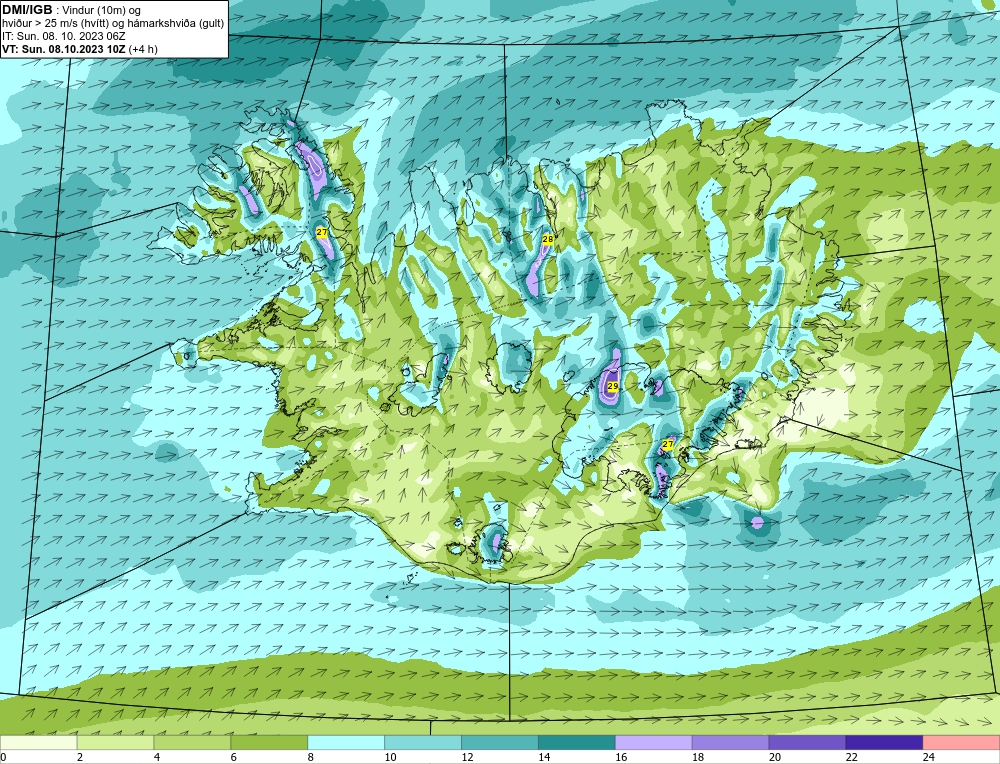Click the legend scale number 0

[x=3, y=757]
